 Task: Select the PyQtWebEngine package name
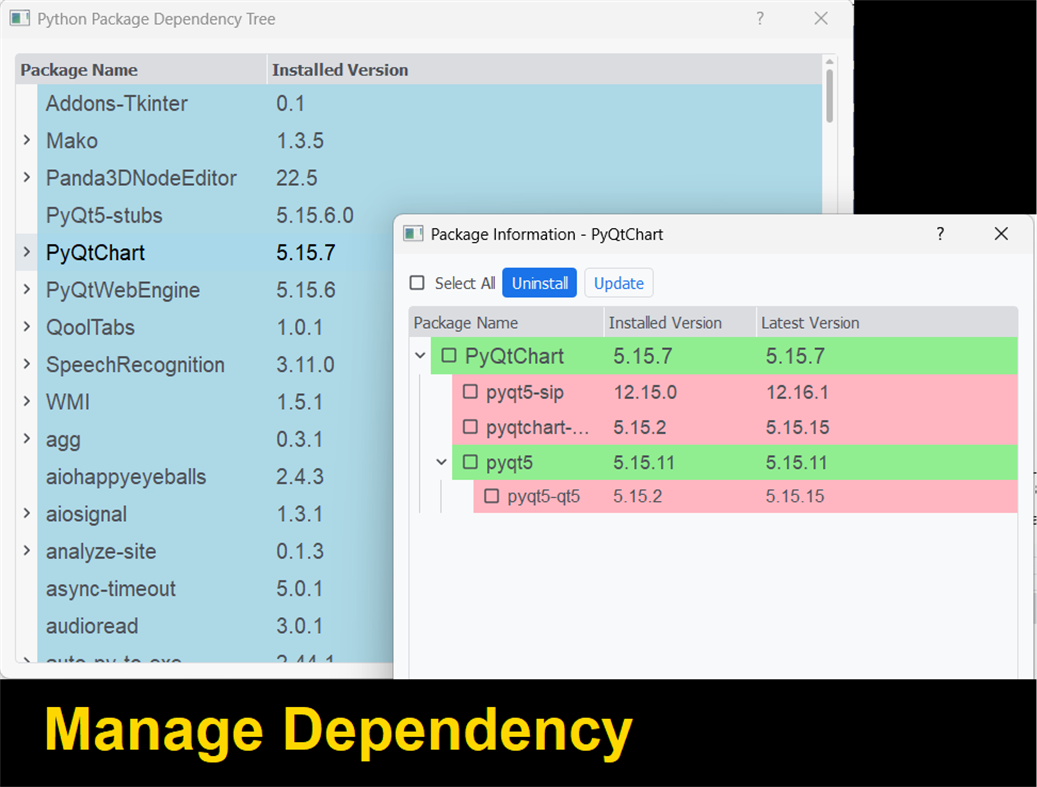tap(122, 290)
